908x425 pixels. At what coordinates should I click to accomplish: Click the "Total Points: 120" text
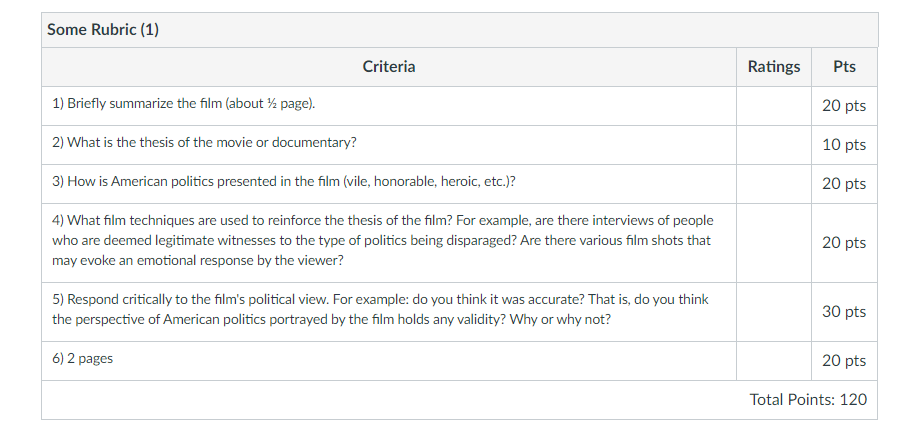[x=808, y=399]
